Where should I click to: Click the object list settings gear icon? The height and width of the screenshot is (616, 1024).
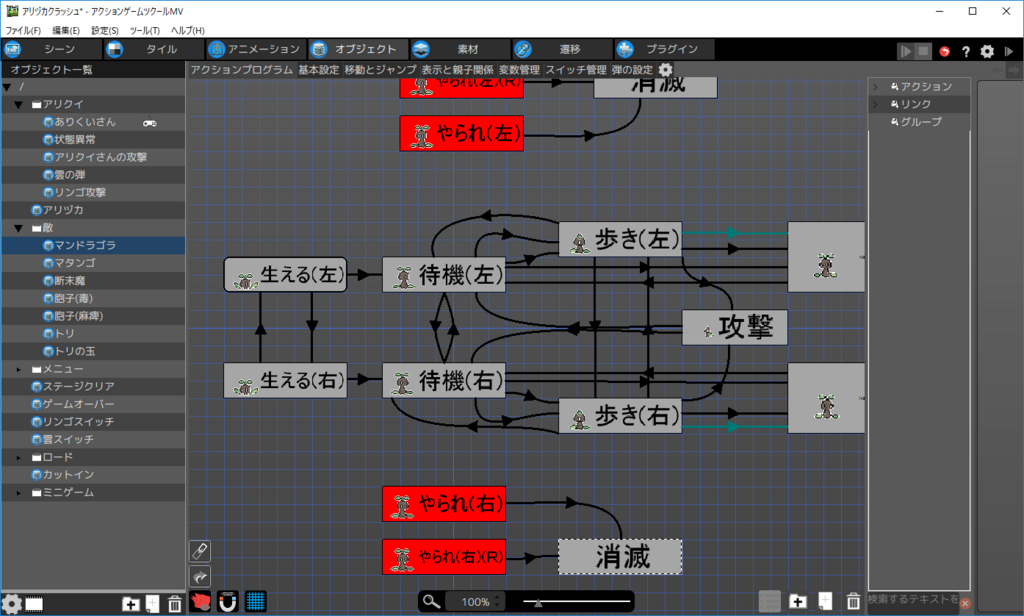click(11, 604)
